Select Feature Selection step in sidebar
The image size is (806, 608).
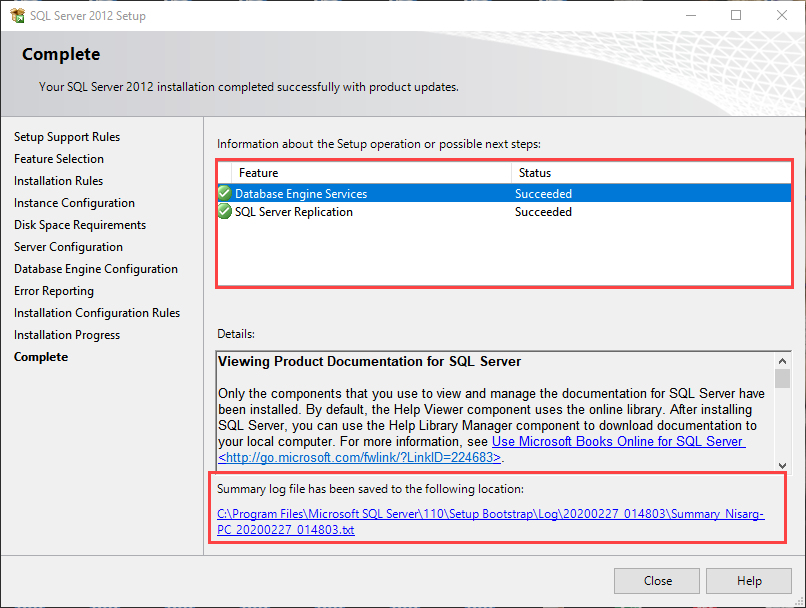[59, 159]
